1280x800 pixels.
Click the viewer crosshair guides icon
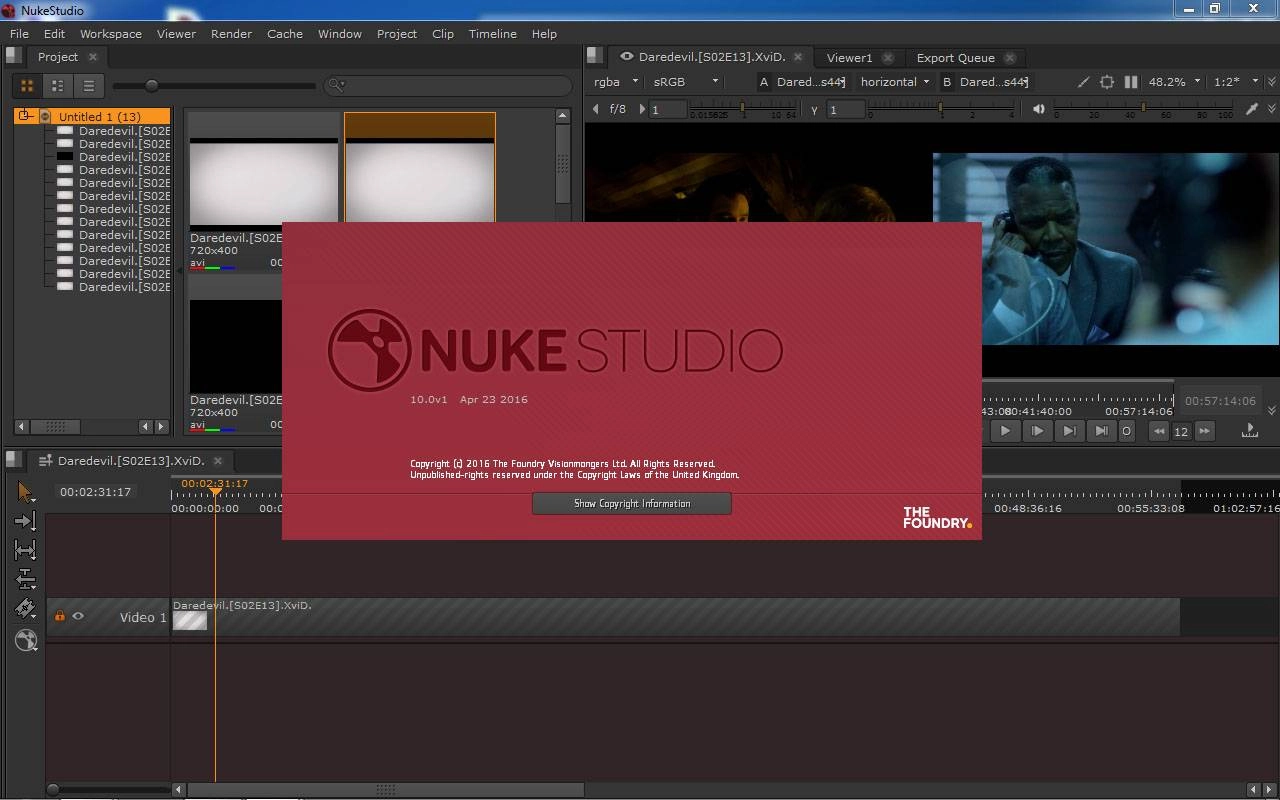point(1107,82)
